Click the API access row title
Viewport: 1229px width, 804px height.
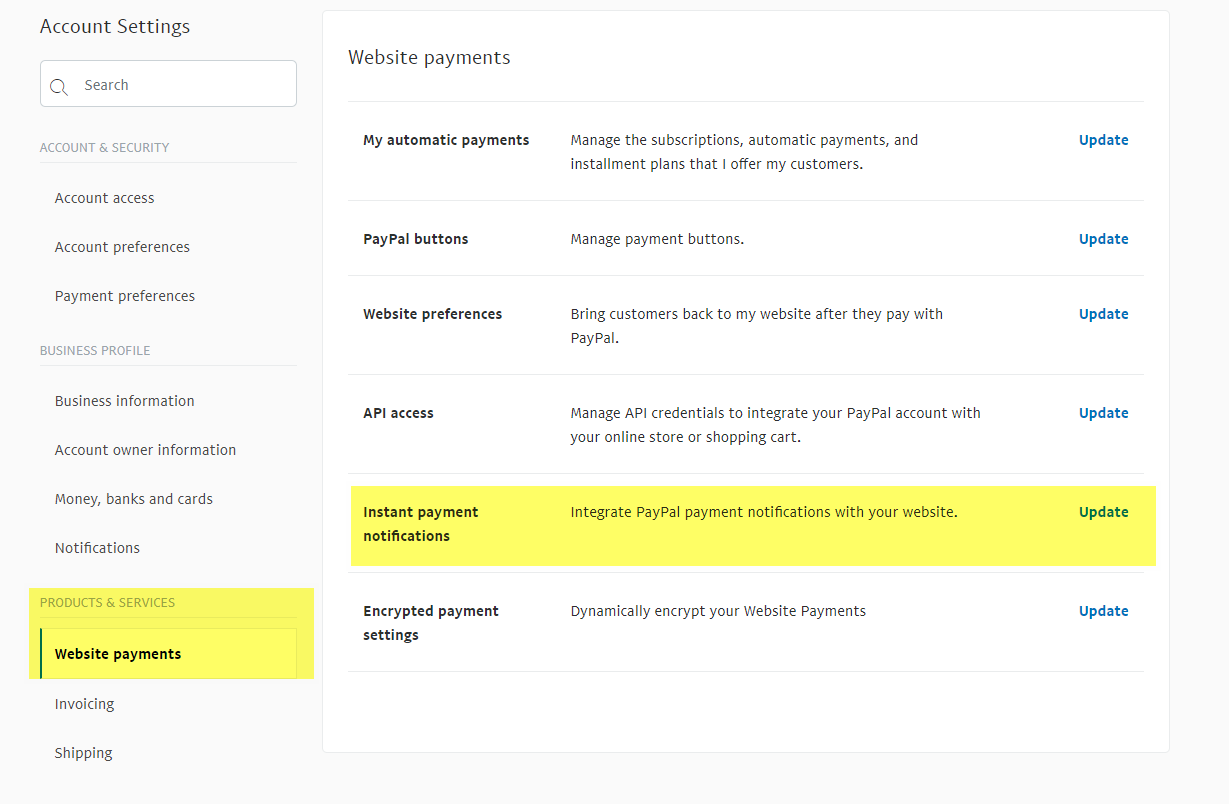[x=398, y=413]
